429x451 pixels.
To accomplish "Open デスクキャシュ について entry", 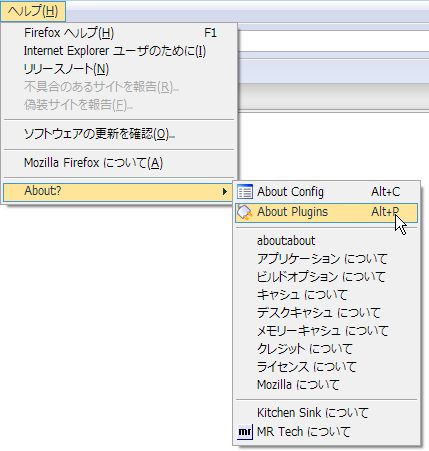I will pyautogui.click(x=326, y=313).
